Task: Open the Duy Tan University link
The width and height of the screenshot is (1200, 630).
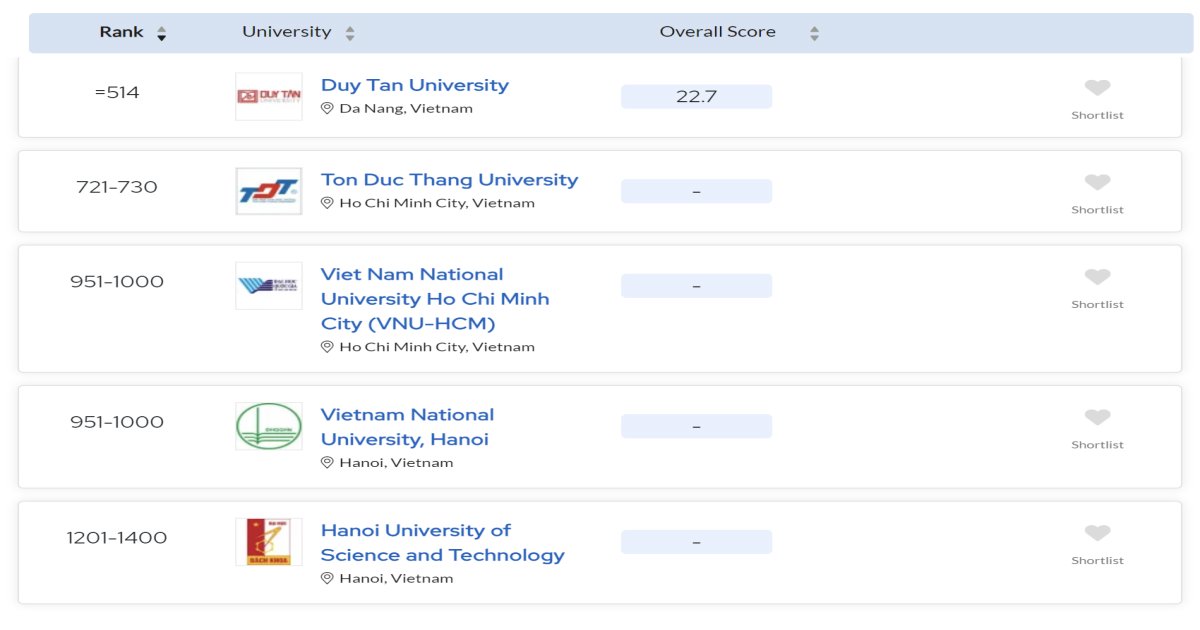Action: coord(414,85)
